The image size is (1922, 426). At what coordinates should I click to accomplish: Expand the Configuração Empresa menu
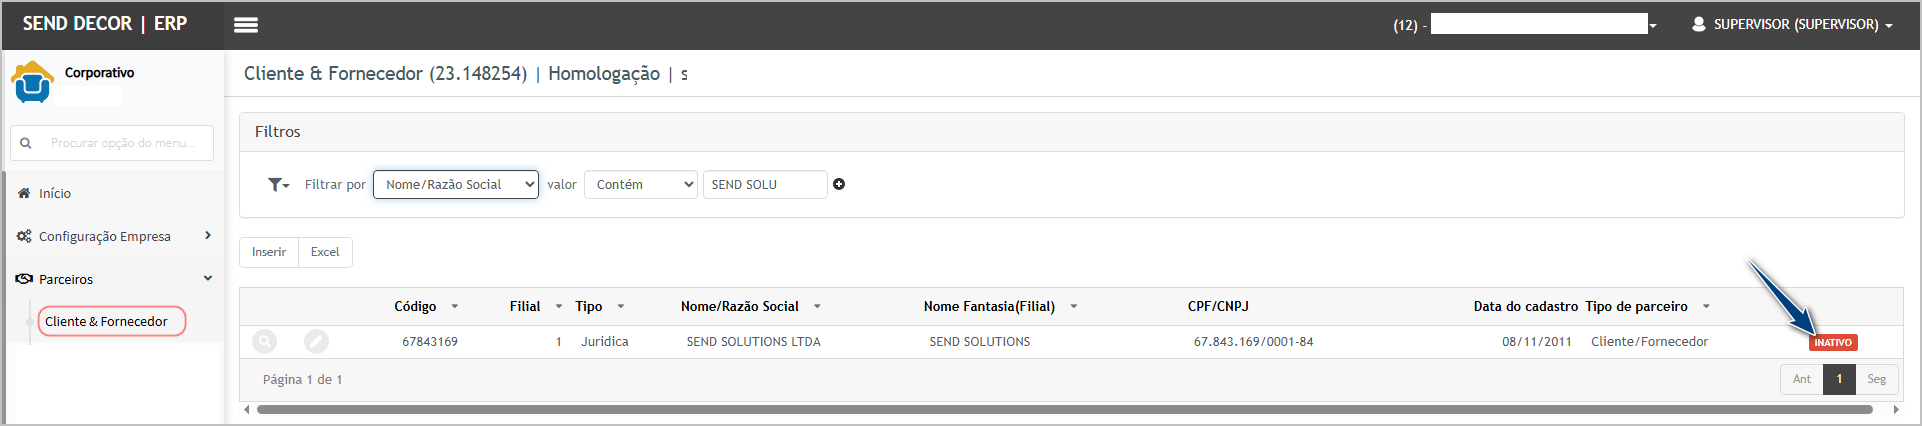click(114, 236)
